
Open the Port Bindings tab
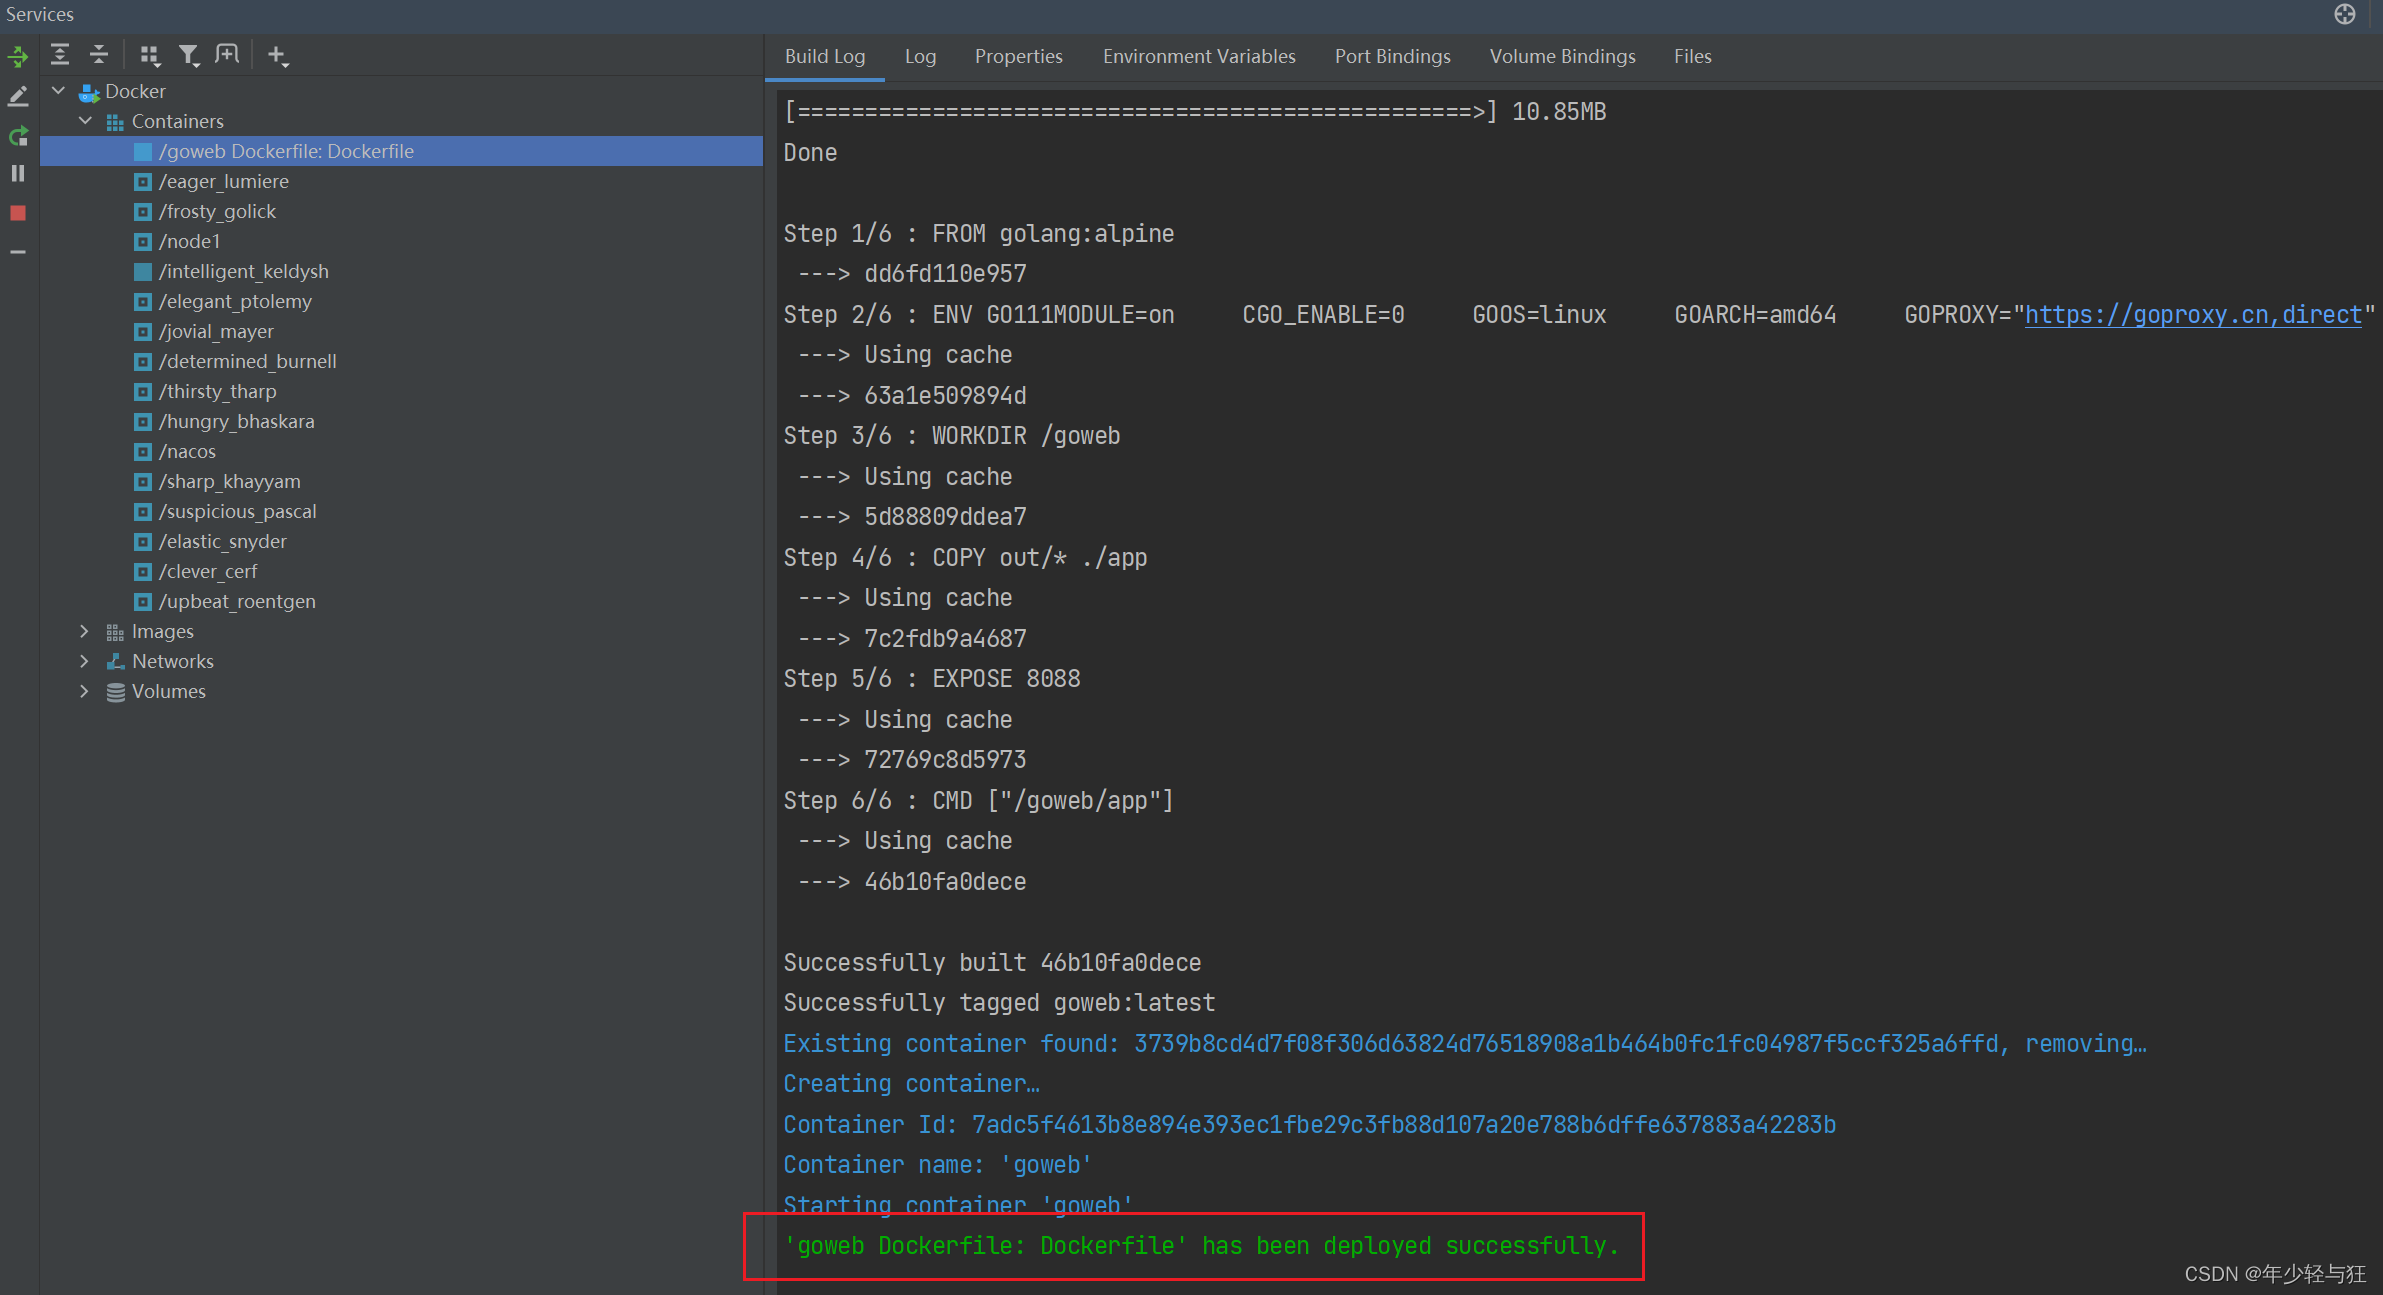[1392, 56]
